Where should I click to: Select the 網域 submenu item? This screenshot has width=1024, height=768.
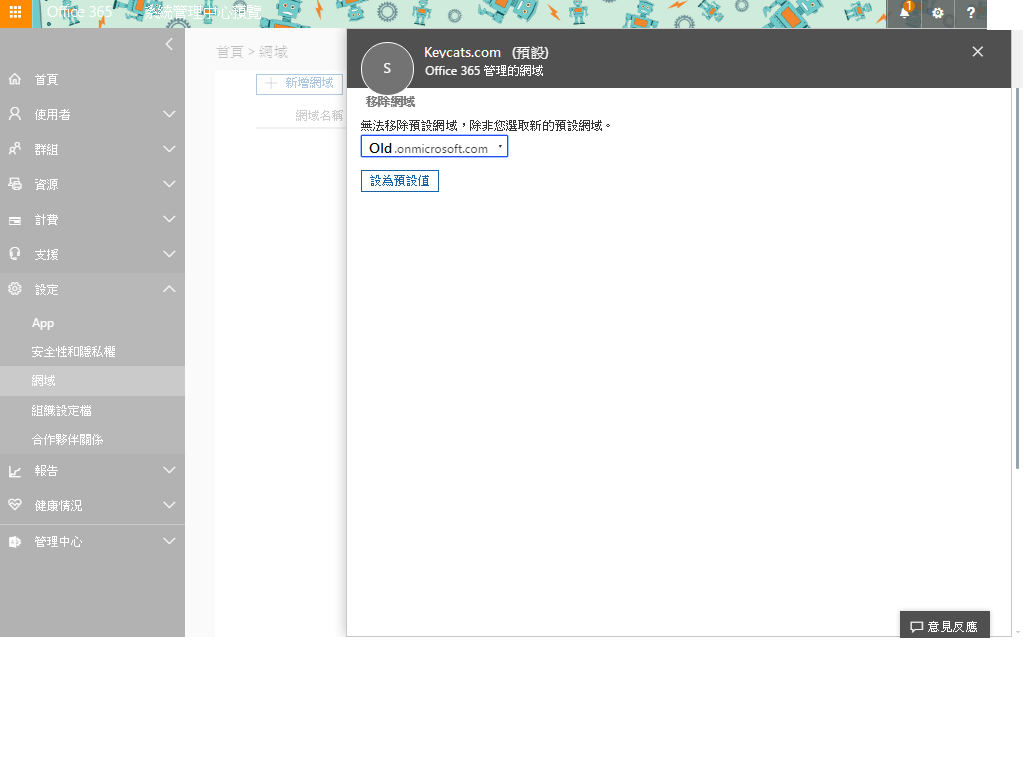click(x=92, y=381)
